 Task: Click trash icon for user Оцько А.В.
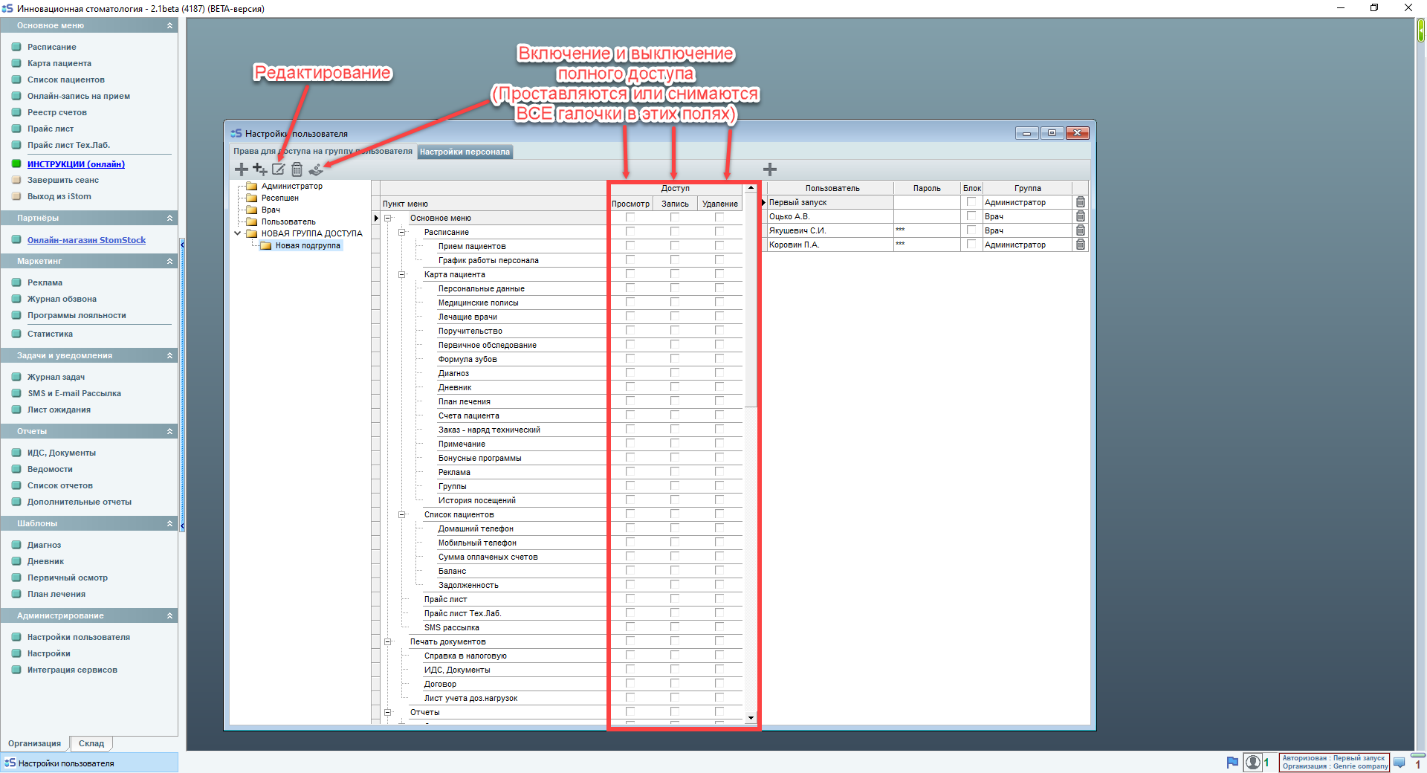click(1080, 216)
